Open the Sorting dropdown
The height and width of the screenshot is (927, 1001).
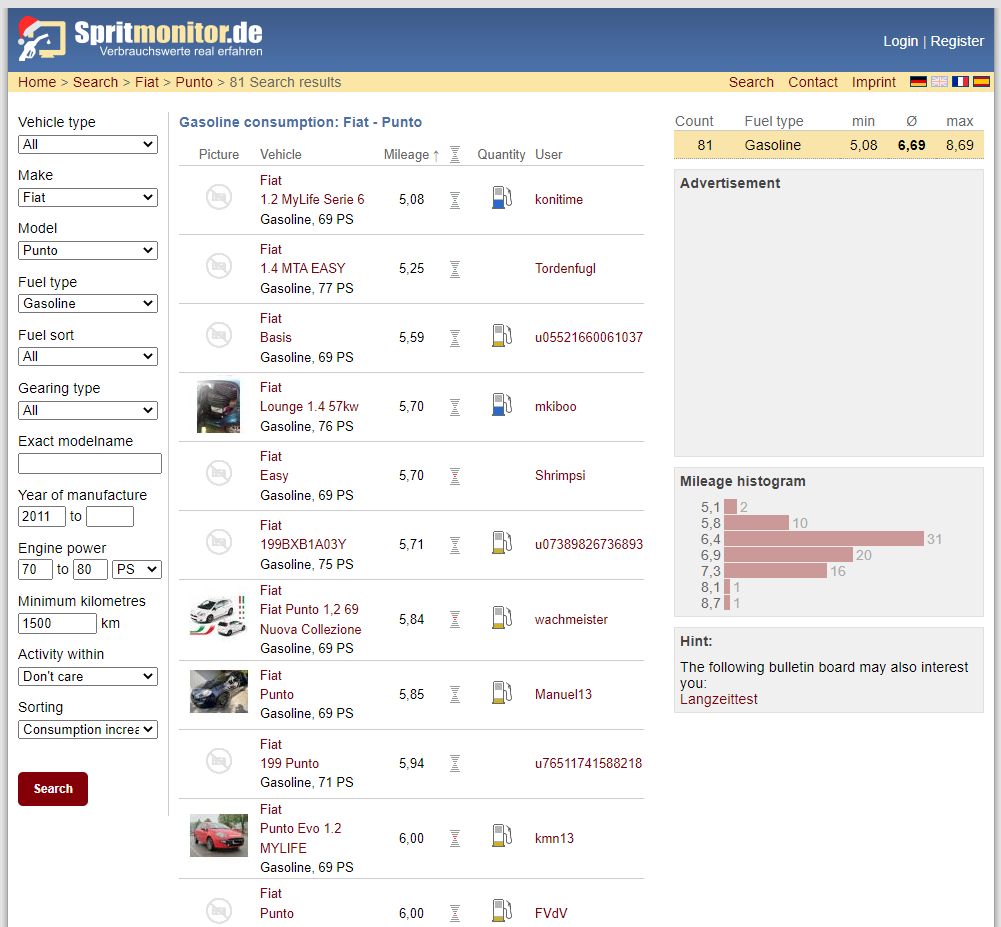point(87,729)
